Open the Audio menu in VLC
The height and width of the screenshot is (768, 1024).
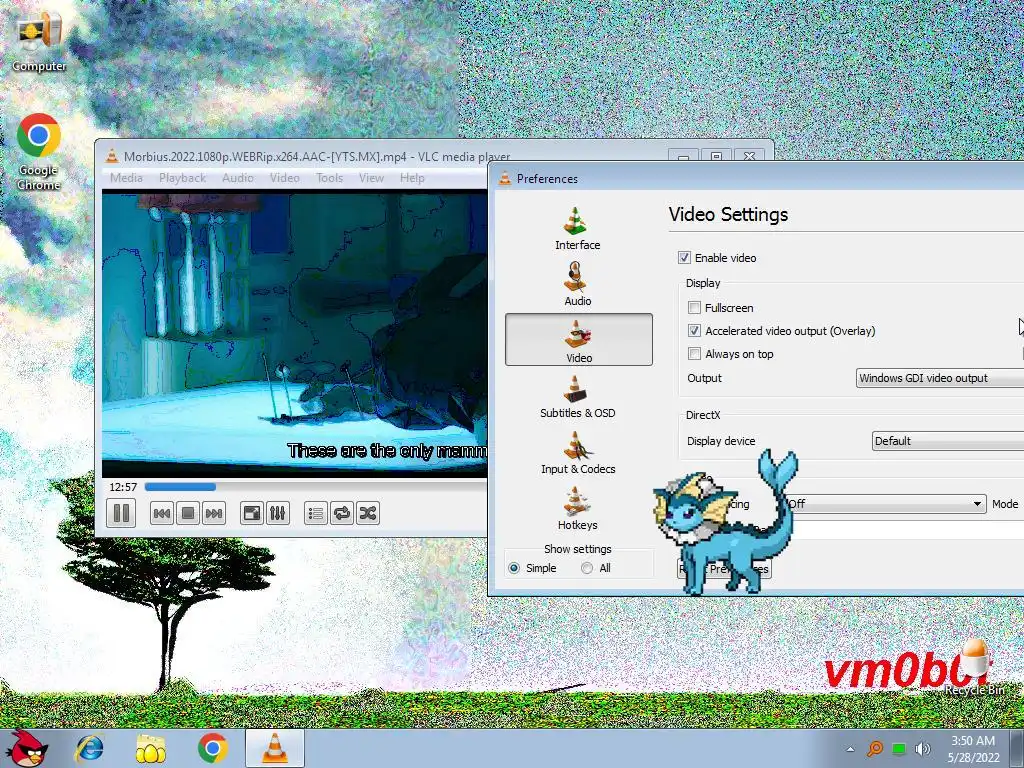238,178
